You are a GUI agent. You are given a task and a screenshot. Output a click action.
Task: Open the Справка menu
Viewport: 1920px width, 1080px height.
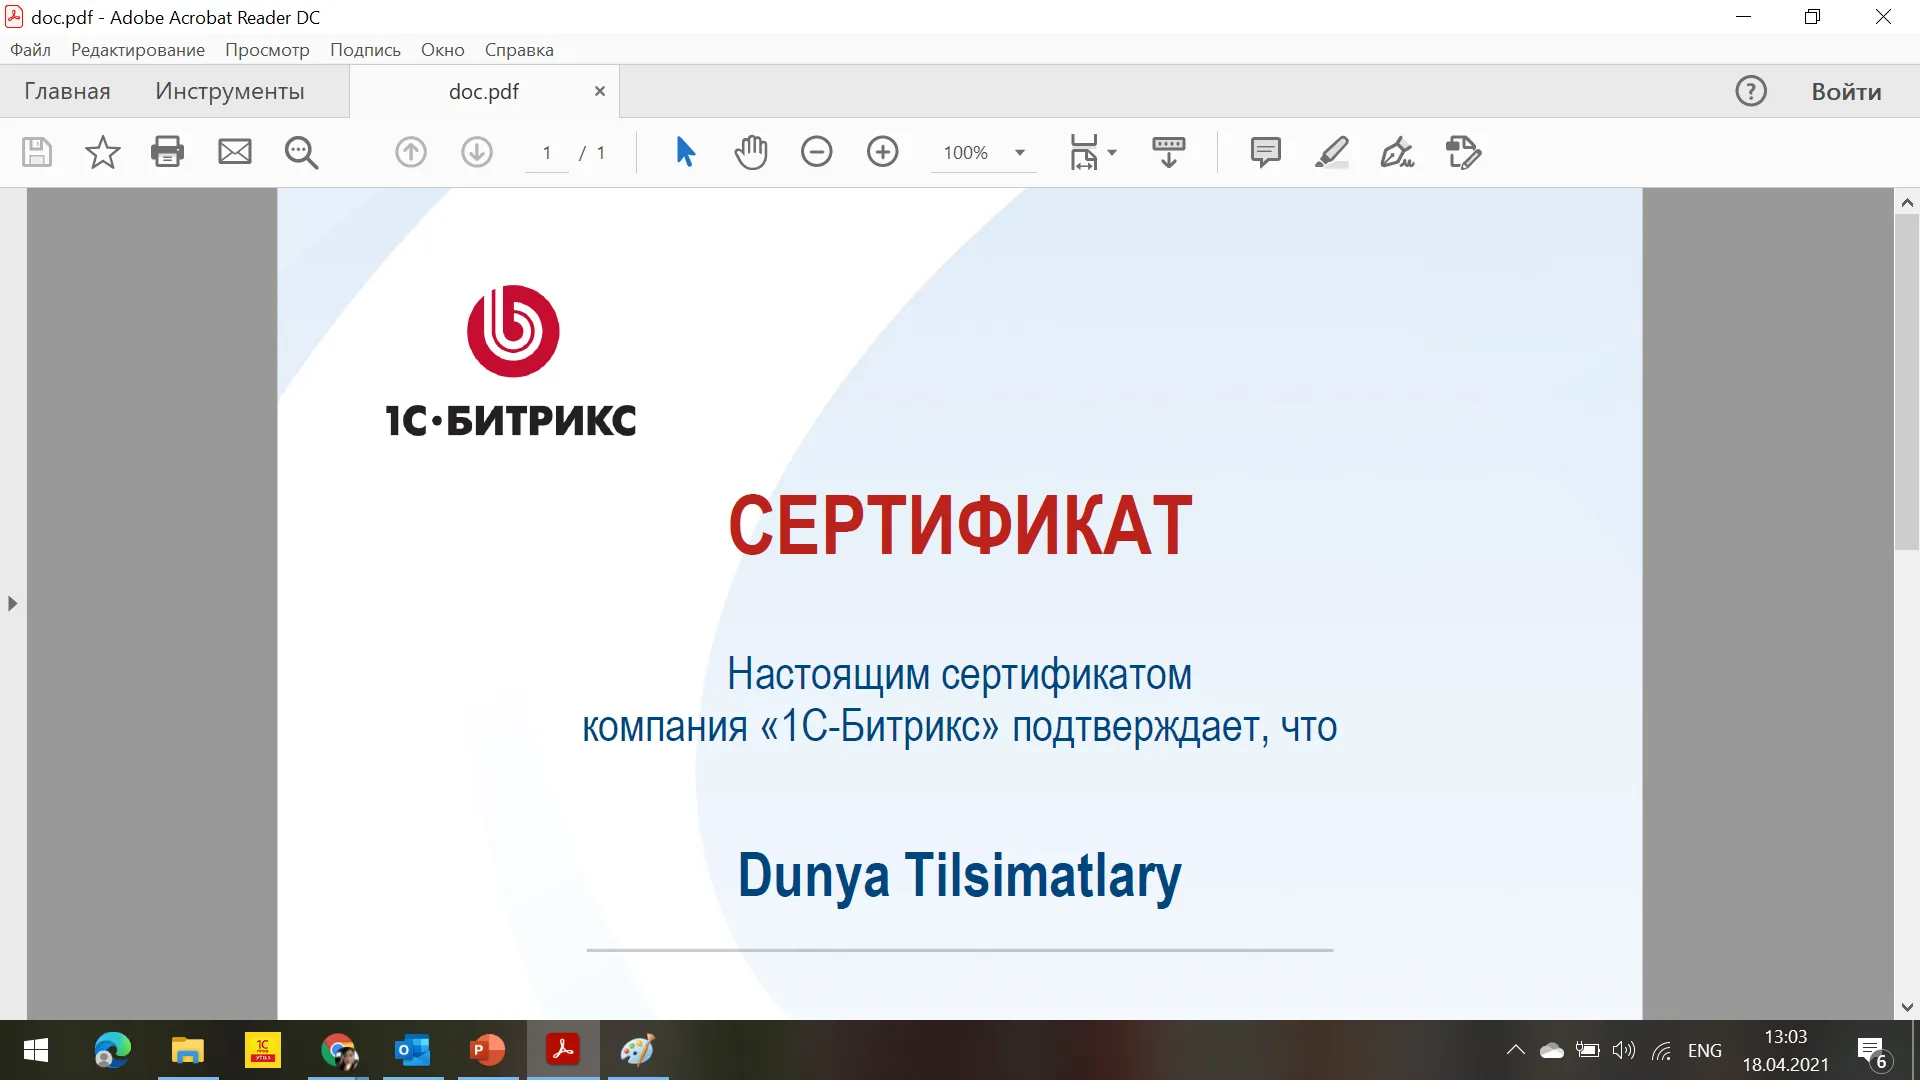(519, 50)
